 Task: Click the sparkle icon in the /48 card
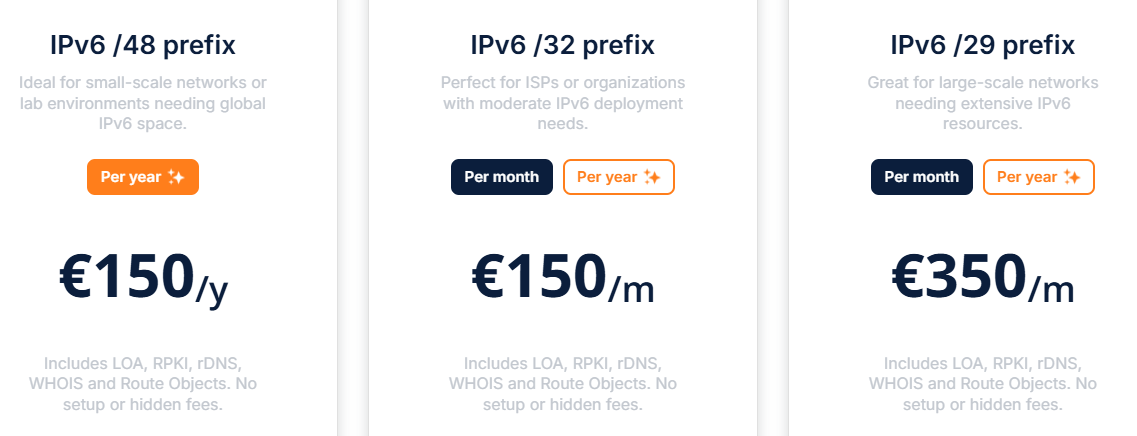(176, 177)
